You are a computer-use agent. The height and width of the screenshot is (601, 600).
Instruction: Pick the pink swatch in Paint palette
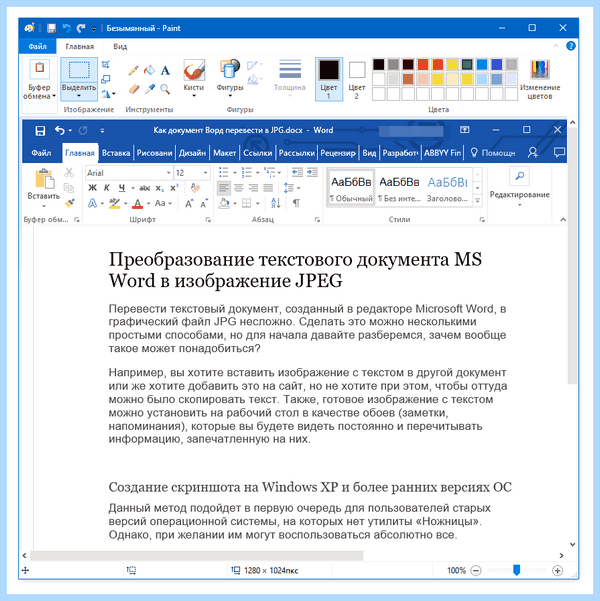click(x=422, y=79)
